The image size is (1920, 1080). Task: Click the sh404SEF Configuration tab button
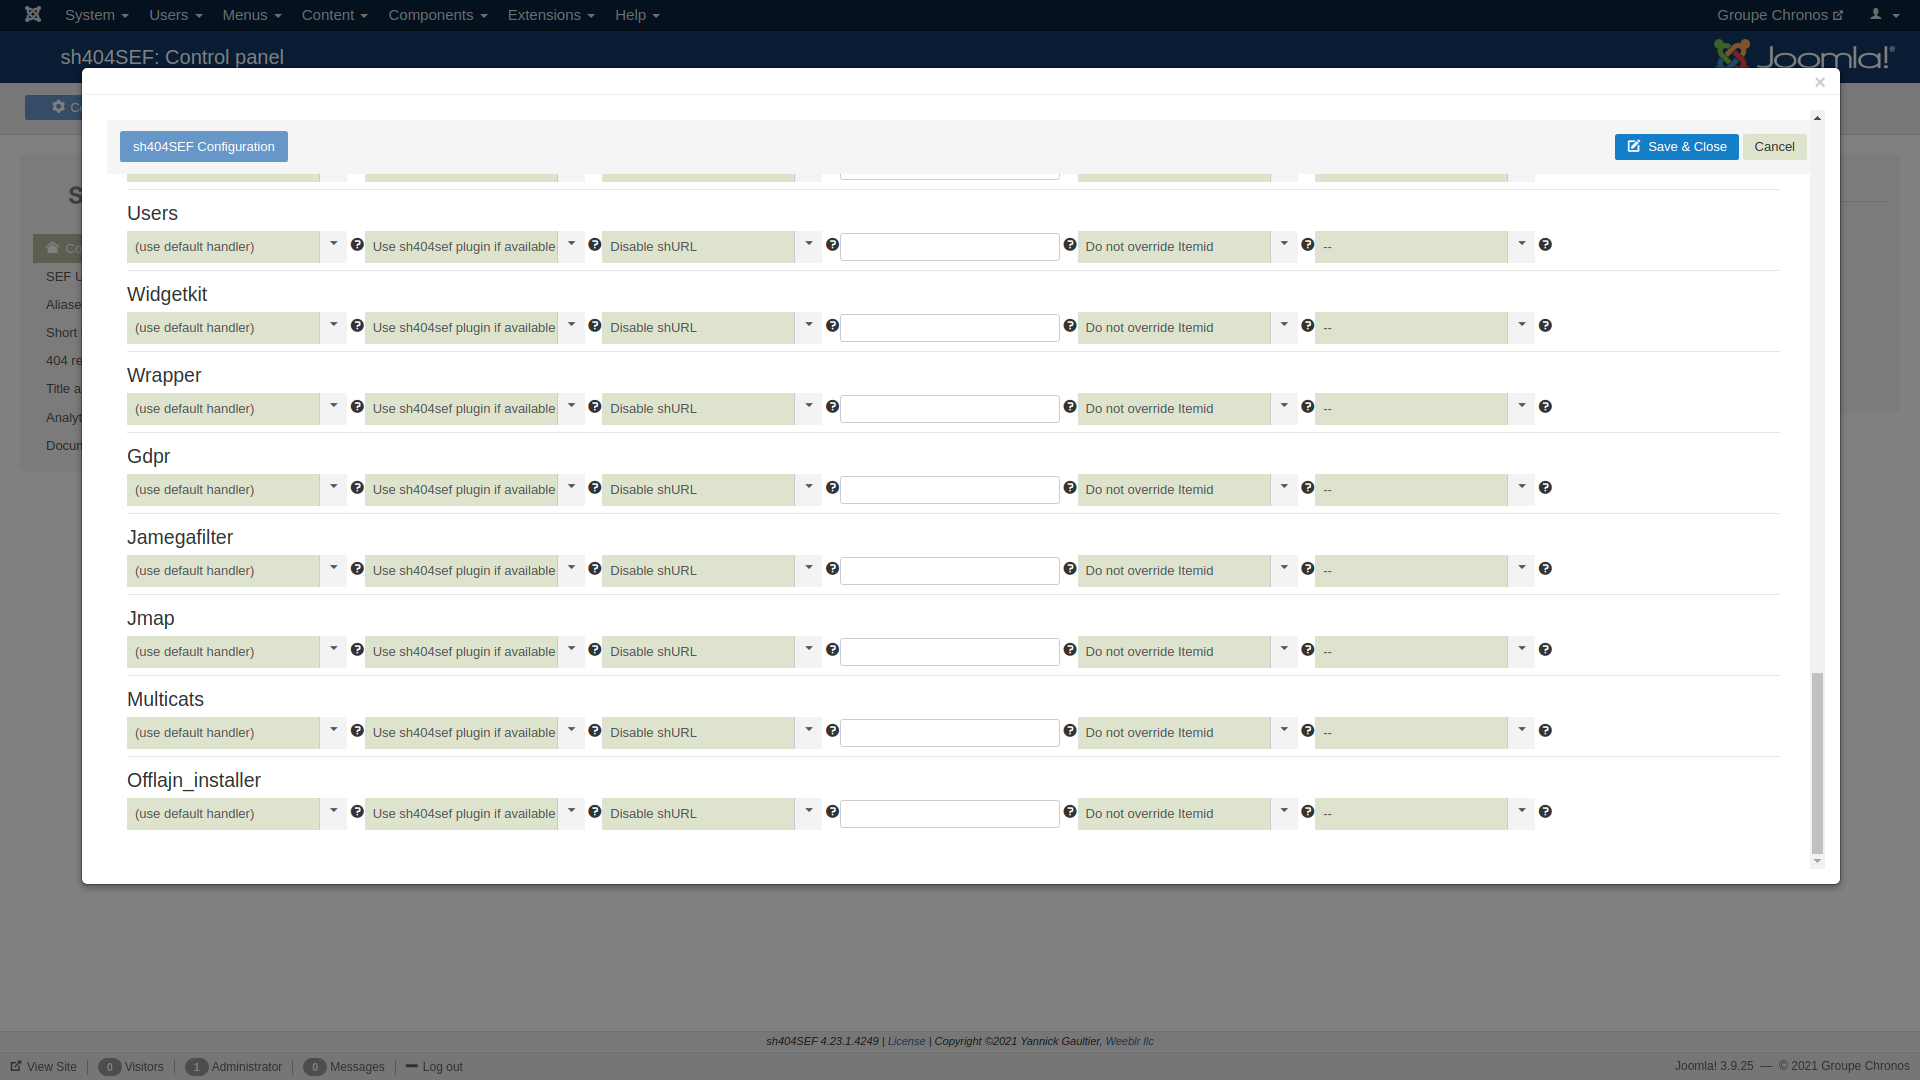pos(204,147)
